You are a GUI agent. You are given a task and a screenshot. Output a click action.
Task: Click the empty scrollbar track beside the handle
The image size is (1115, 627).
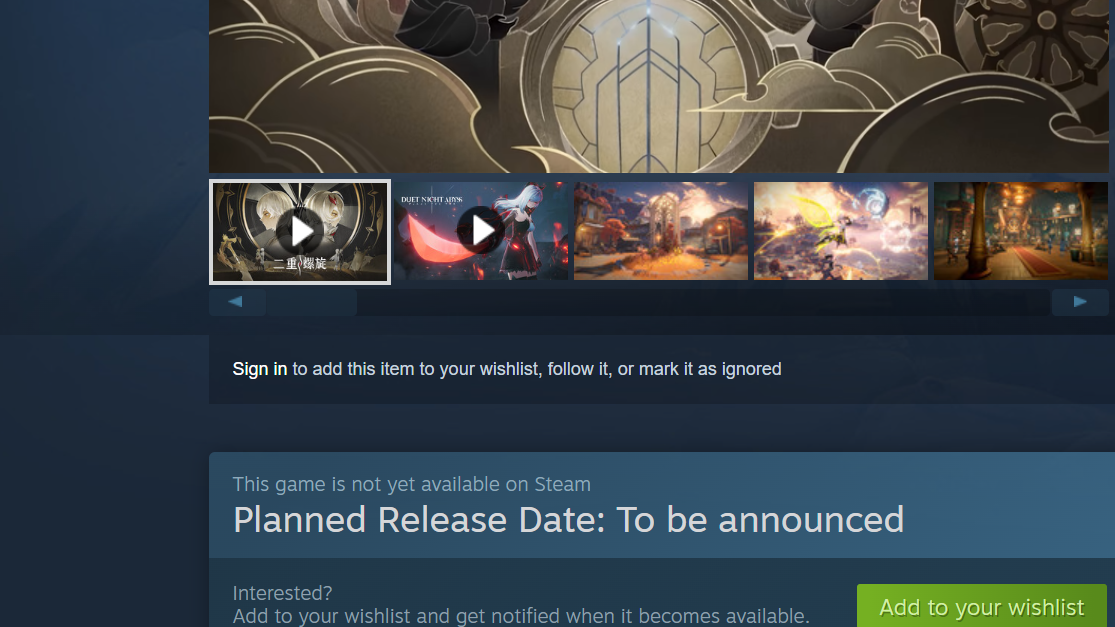pyautogui.click(x=704, y=302)
